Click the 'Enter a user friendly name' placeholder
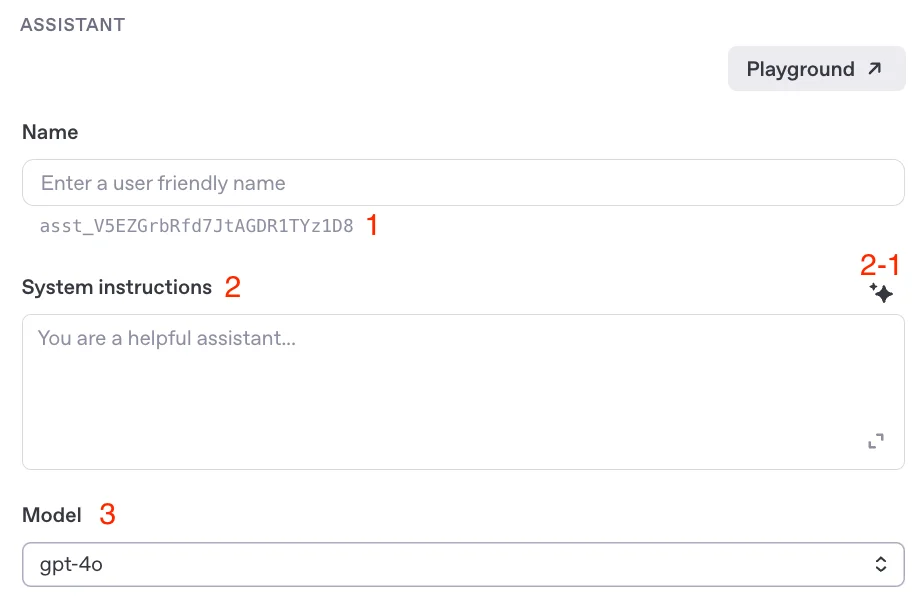 pyautogui.click(x=163, y=183)
